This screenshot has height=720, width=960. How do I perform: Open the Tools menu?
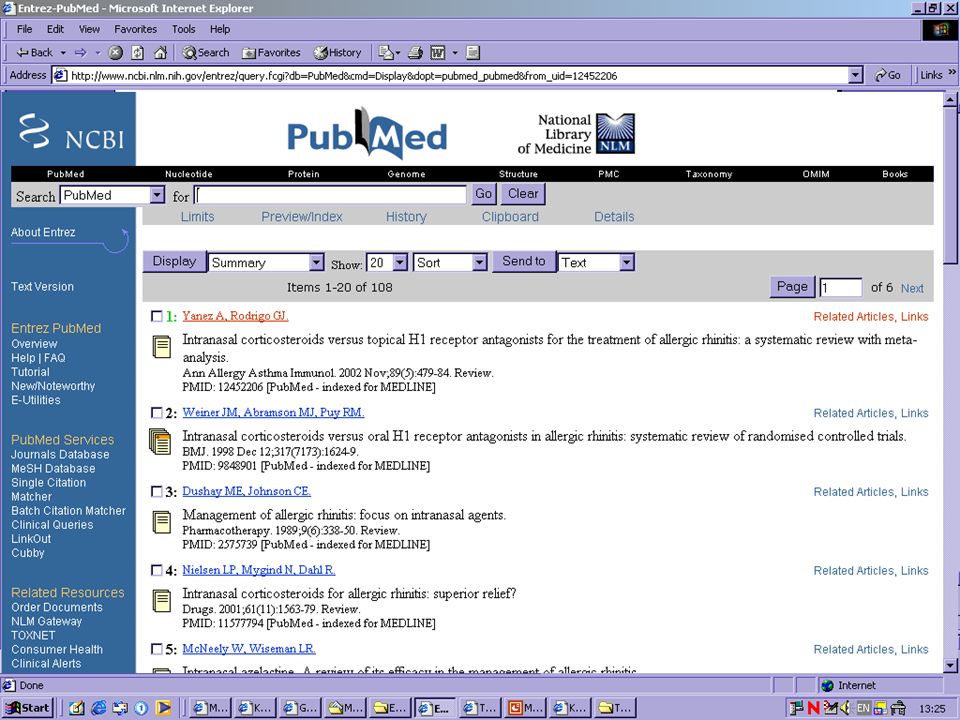[183, 29]
